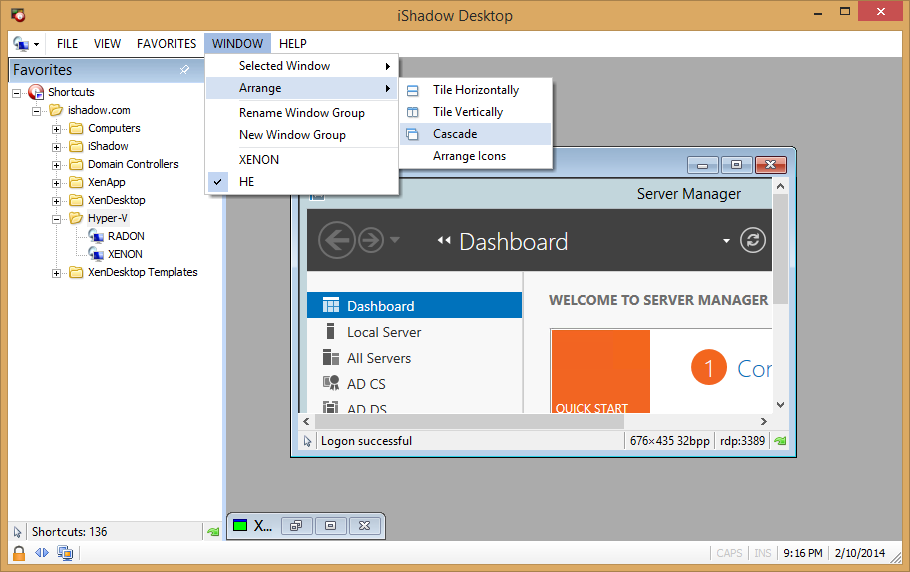Click the Server Manager refresh icon
Screen dimensions: 910x572
753,240
